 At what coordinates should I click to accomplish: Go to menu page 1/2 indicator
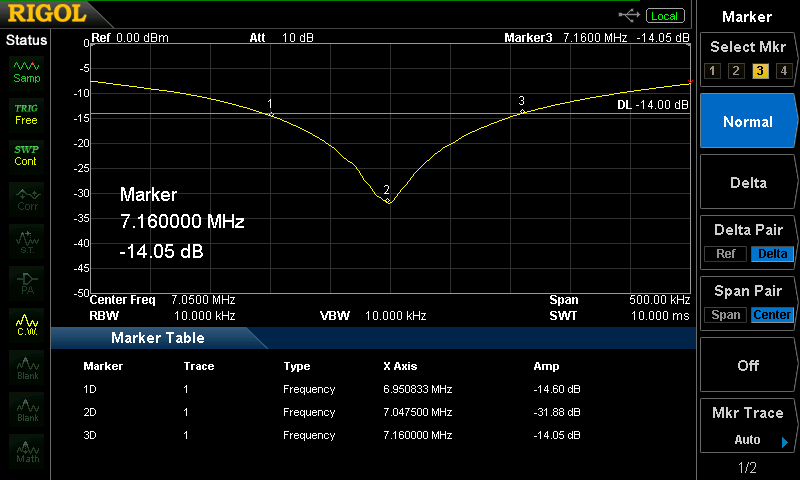point(747,467)
